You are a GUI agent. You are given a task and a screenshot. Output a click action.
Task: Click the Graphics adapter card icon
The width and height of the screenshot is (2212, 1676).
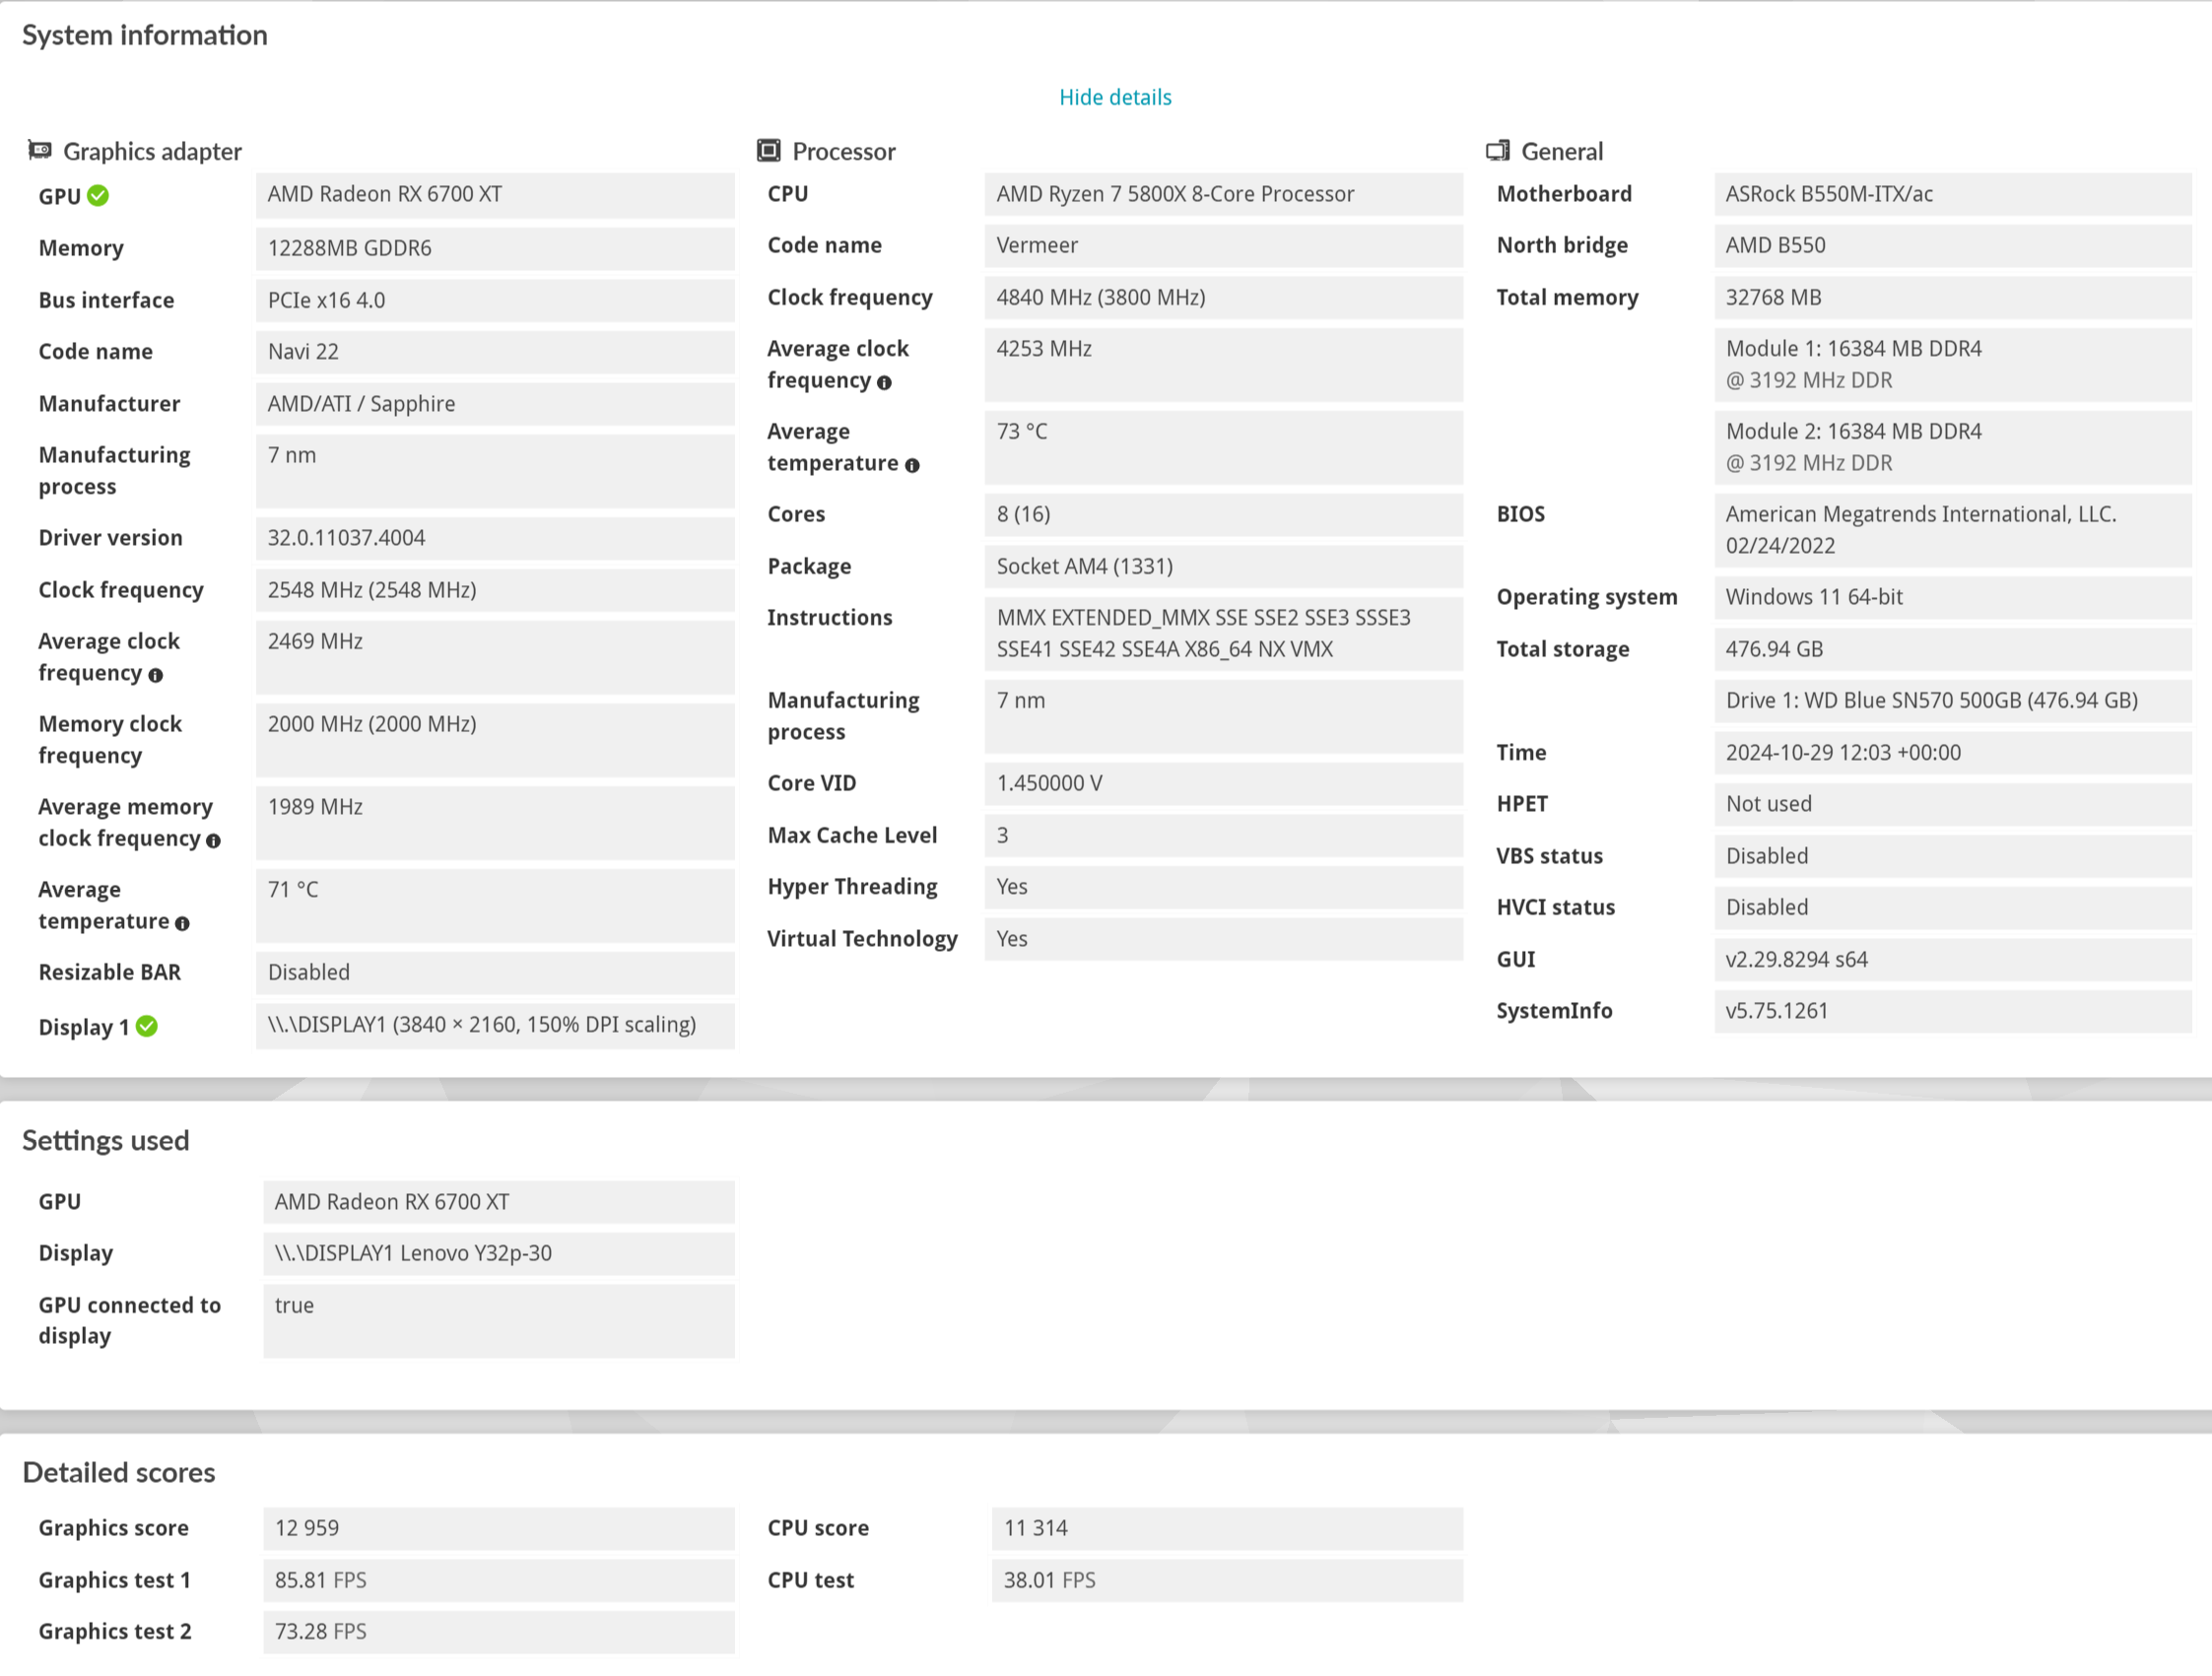click(x=40, y=150)
